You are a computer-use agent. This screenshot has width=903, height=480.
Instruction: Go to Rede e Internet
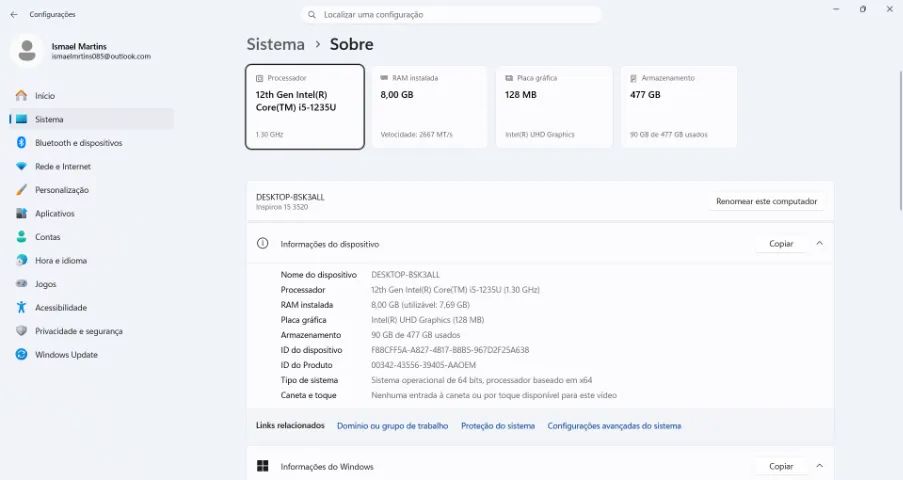(92, 167)
